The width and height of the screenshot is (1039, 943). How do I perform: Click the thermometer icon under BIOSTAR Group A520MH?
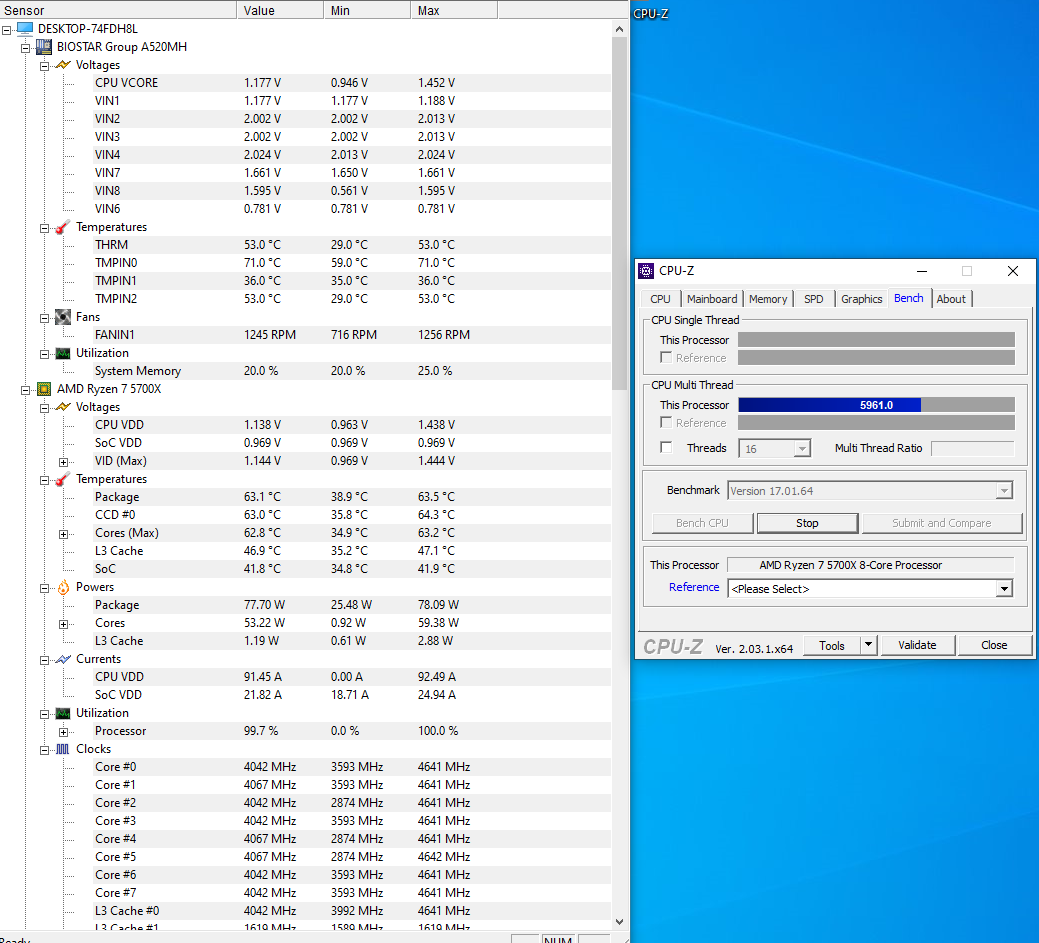pyautogui.click(x=63, y=227)
